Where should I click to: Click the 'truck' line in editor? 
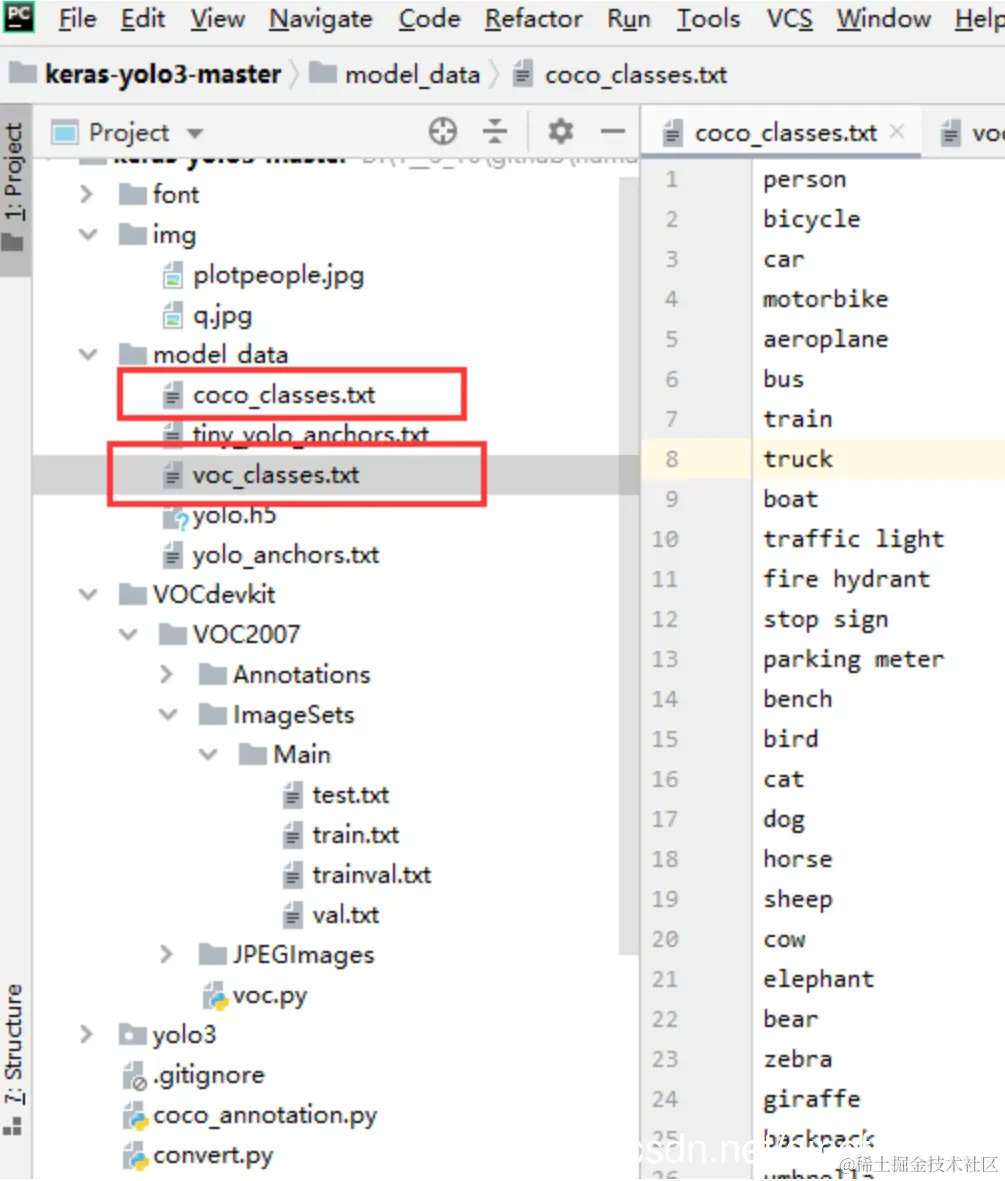(797, 459)
